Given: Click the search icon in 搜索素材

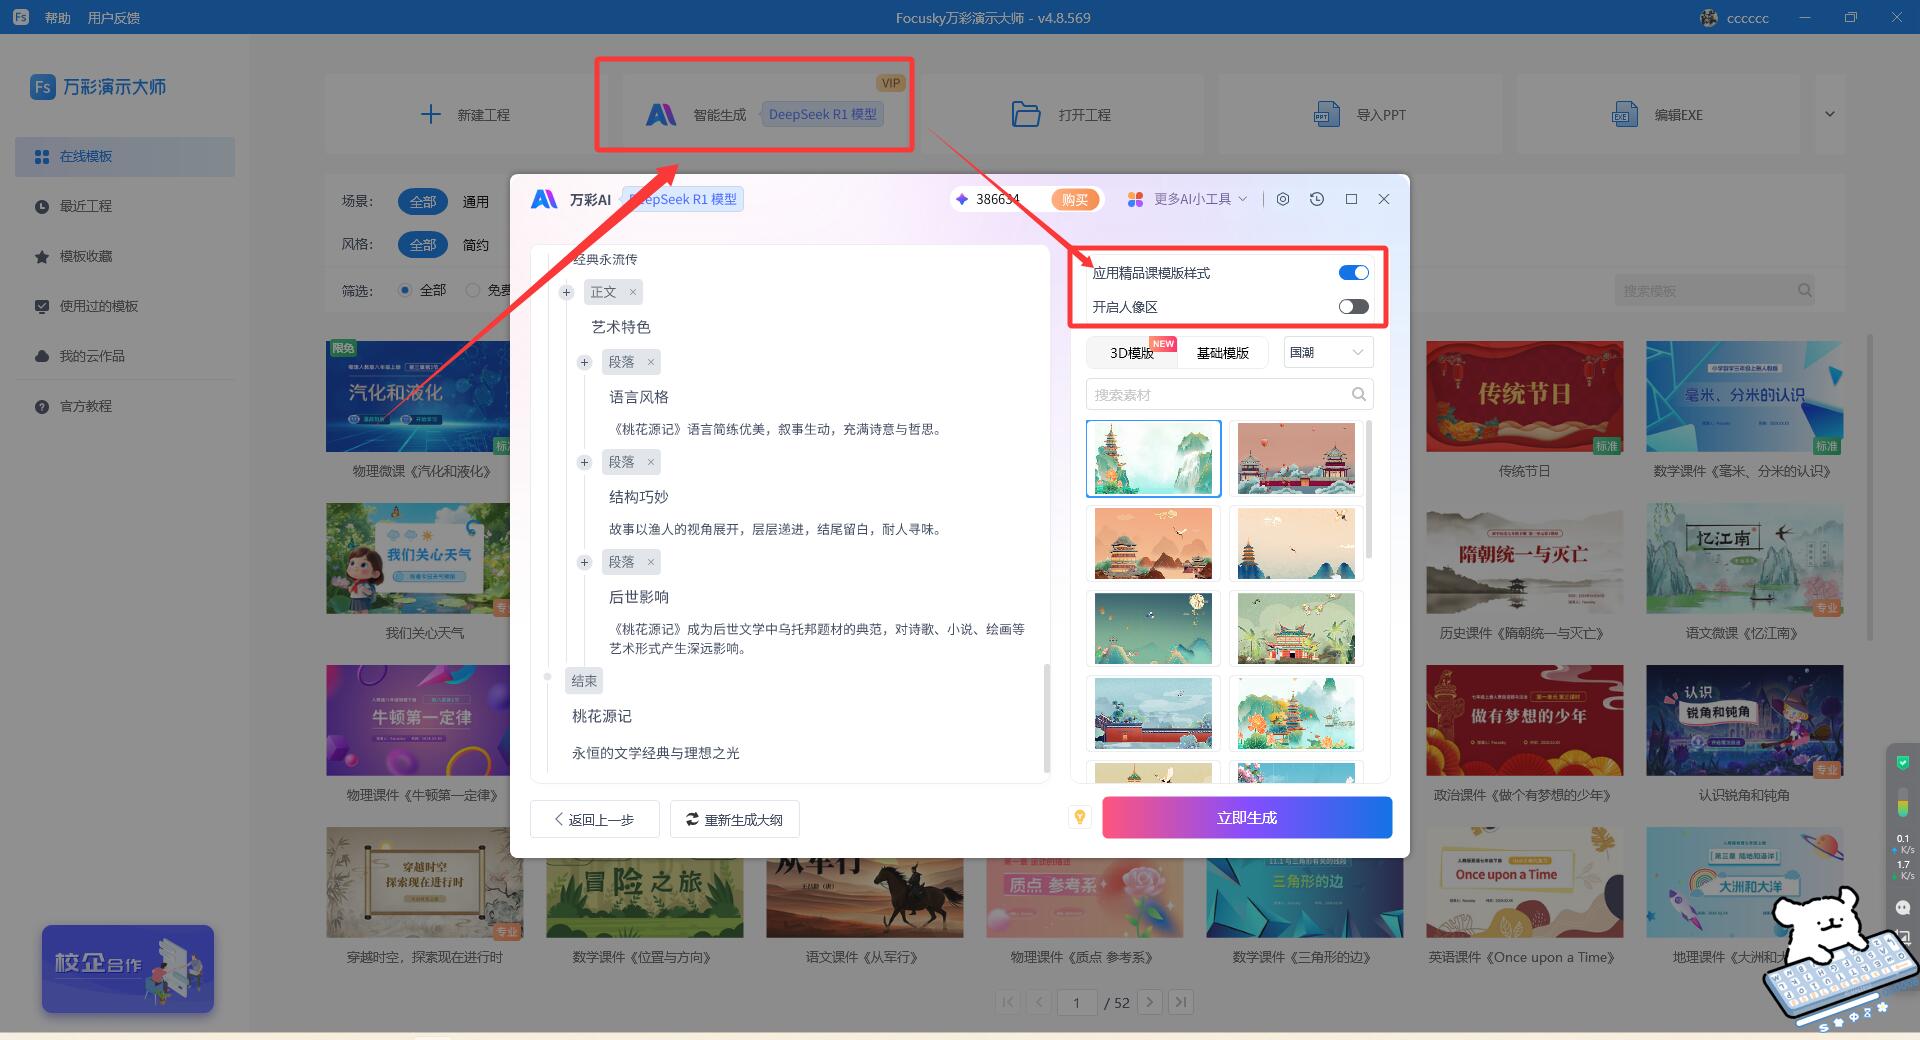Looking at the screenshot, I should 1359,394.
